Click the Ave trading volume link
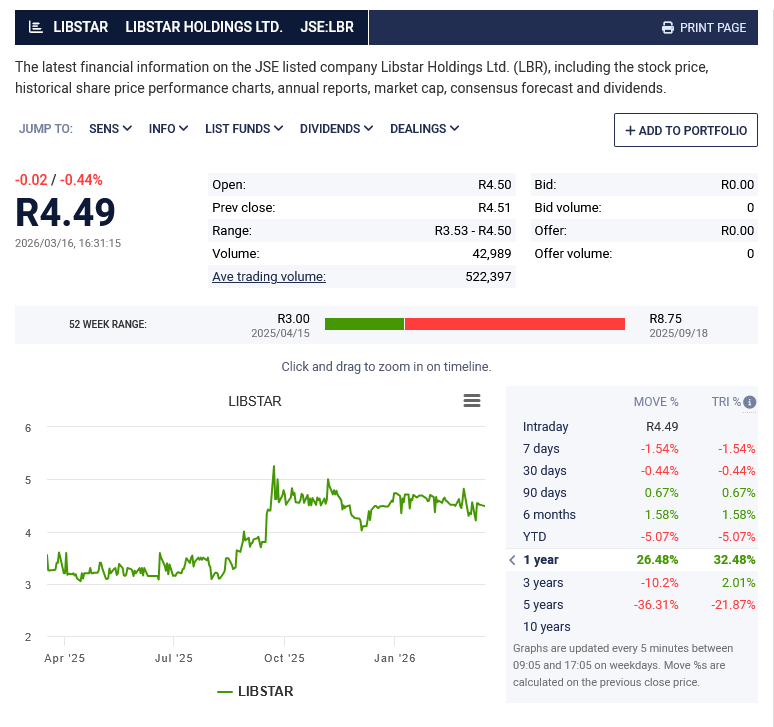774x727 pixels. tap(268, 276)
